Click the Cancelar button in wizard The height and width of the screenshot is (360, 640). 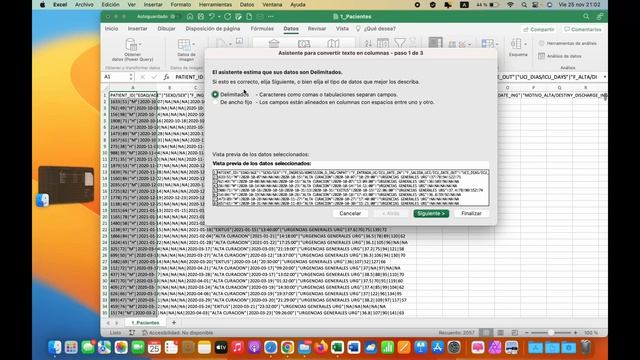[x=350, y=213]
